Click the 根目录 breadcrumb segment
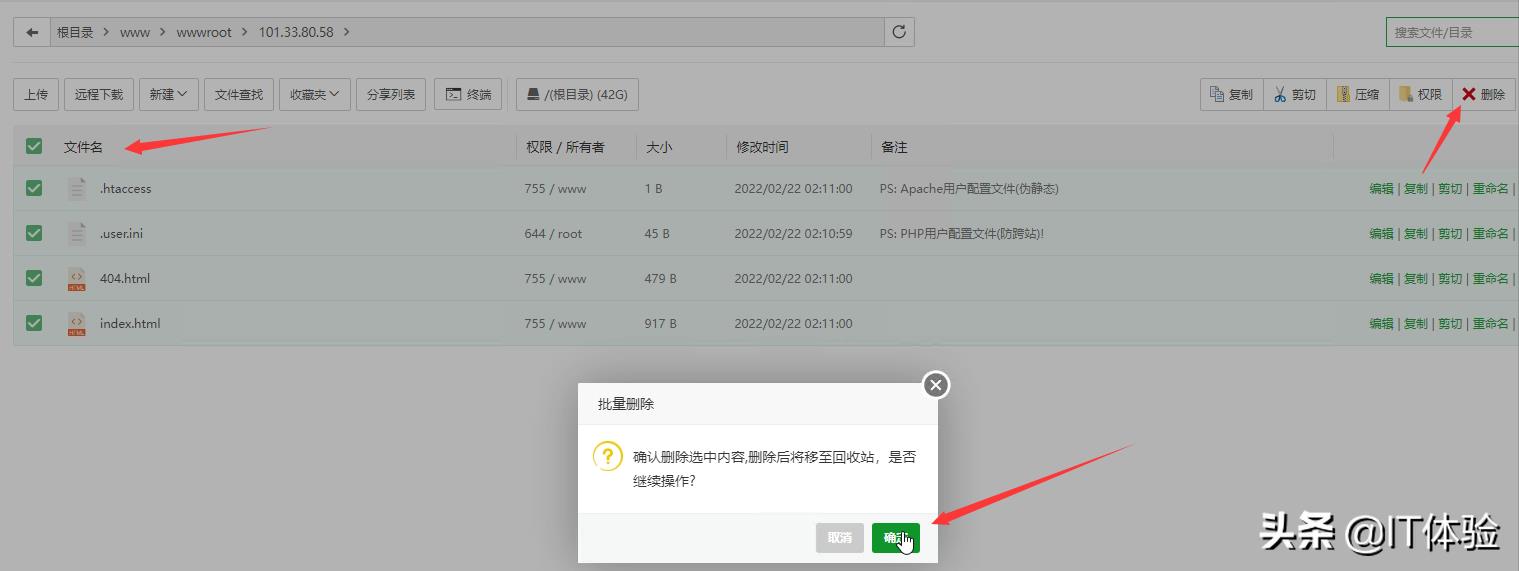The image size is (1519, 571). click(x=75, y=32)
